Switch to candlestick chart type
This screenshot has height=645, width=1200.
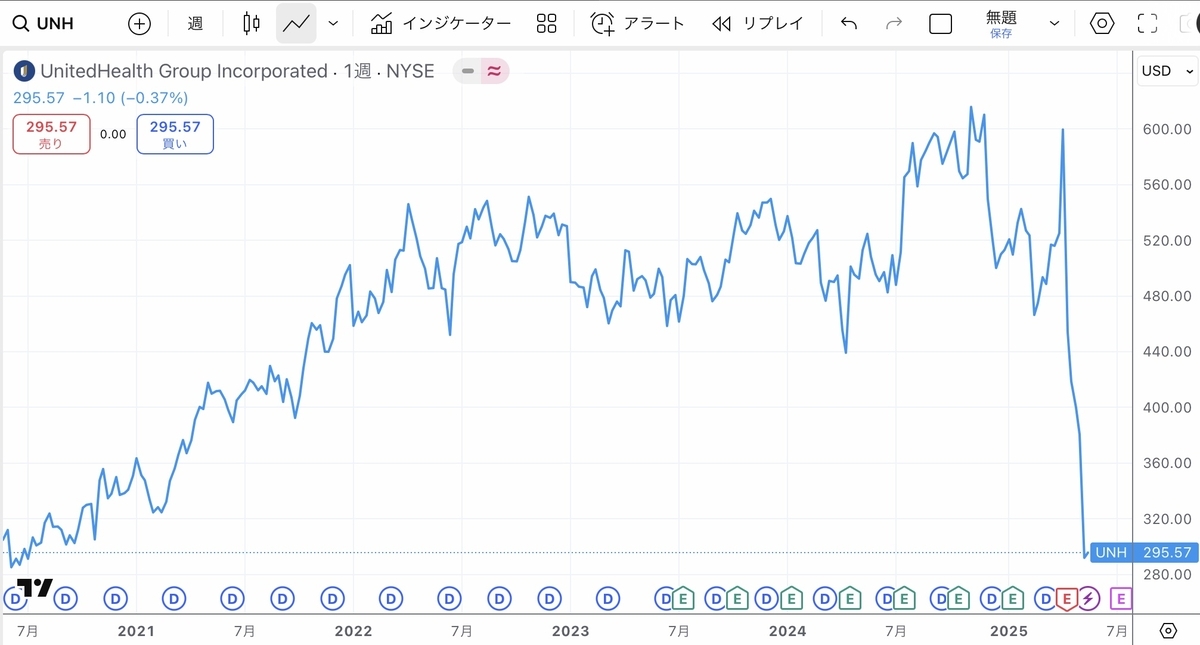[x=251, y=23]
